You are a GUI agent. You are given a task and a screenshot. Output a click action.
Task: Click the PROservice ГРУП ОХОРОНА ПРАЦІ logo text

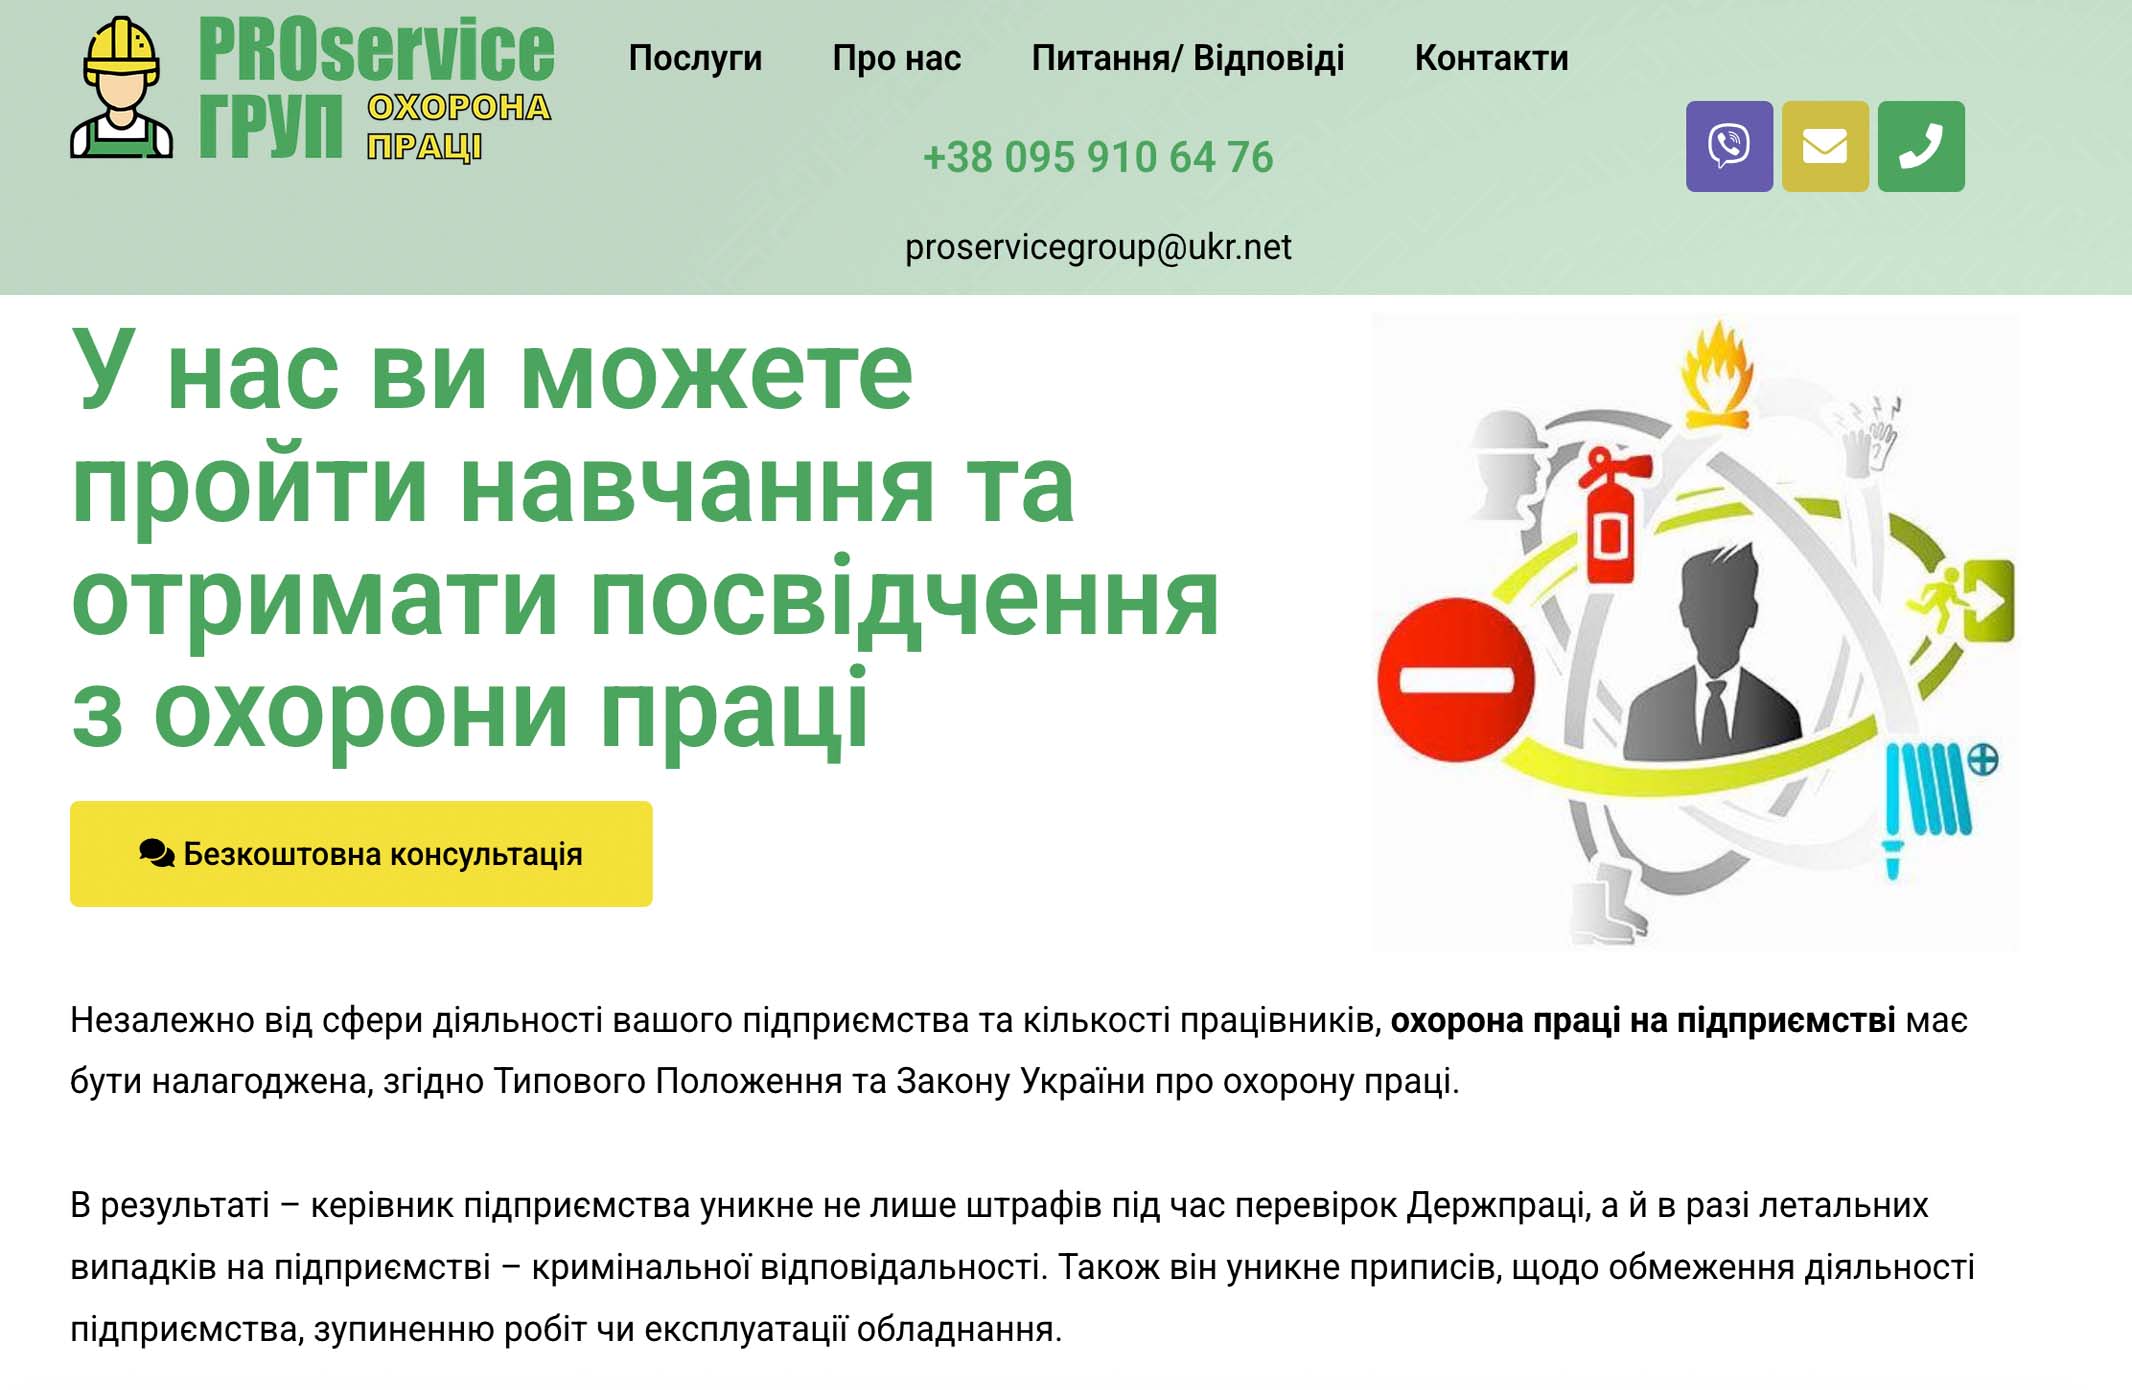(x=376, y=88)
